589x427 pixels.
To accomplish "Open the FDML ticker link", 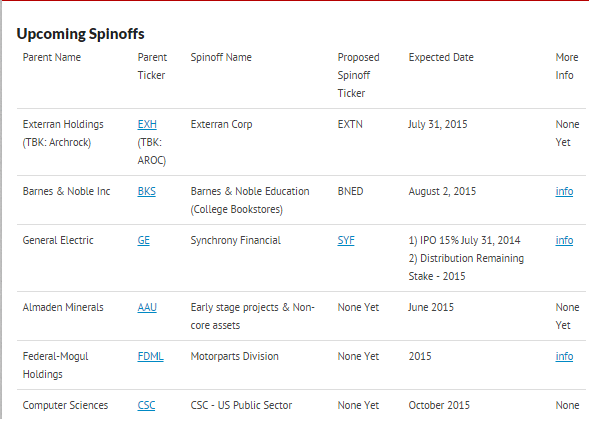I will 150,356.
